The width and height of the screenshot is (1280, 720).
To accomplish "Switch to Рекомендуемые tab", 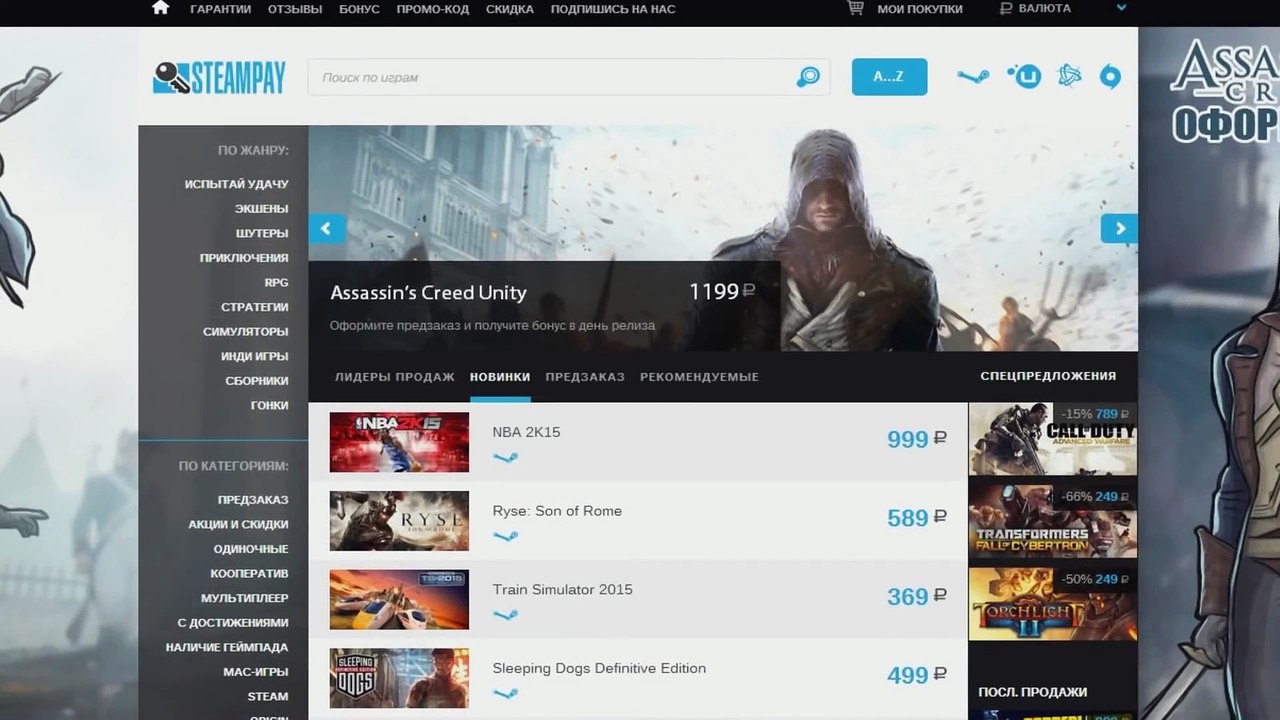I will pos(699,377).
